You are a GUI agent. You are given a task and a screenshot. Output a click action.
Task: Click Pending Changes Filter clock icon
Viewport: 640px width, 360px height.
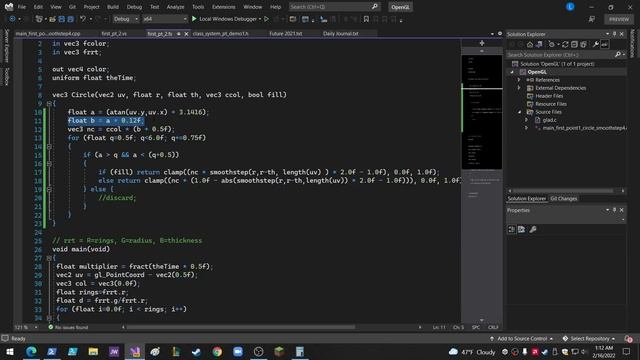point(552,44)
